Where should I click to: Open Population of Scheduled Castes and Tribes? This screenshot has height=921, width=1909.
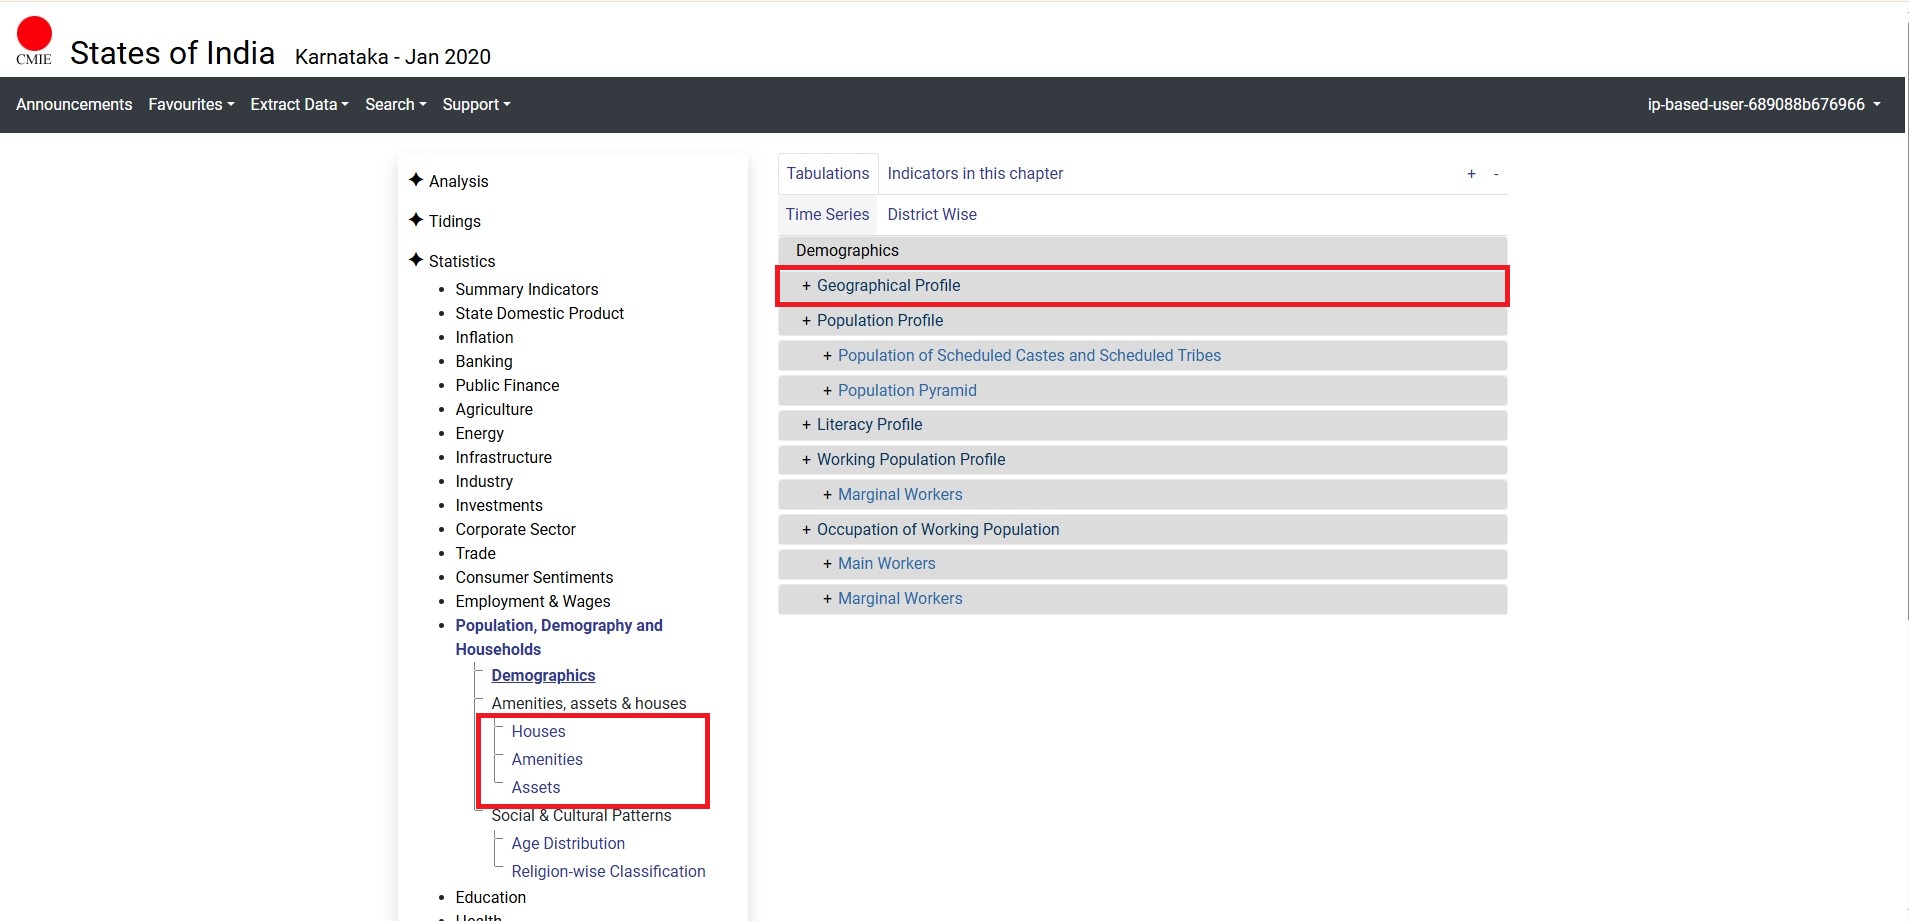tap(1028, 356)
